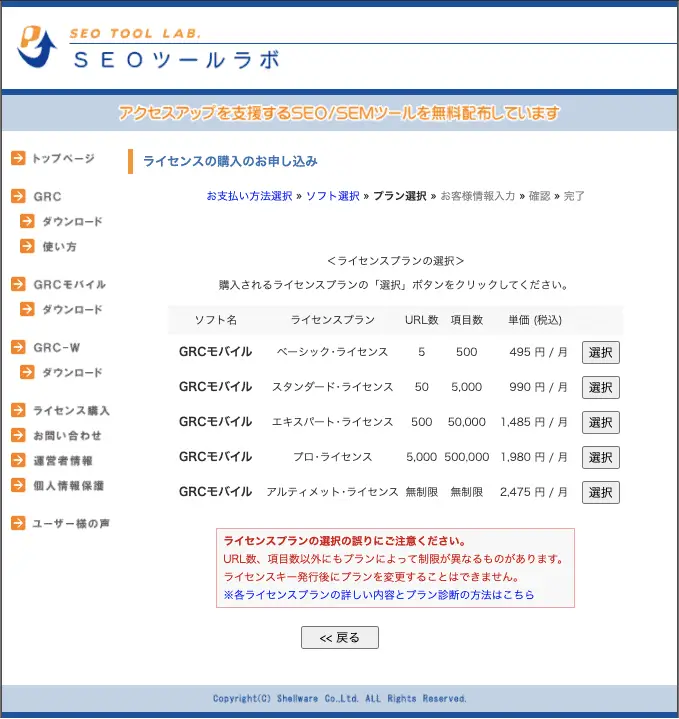679x719 pixels.
Task: Select the ベーシック・ライセンス plan button
Action: point(601,352)
